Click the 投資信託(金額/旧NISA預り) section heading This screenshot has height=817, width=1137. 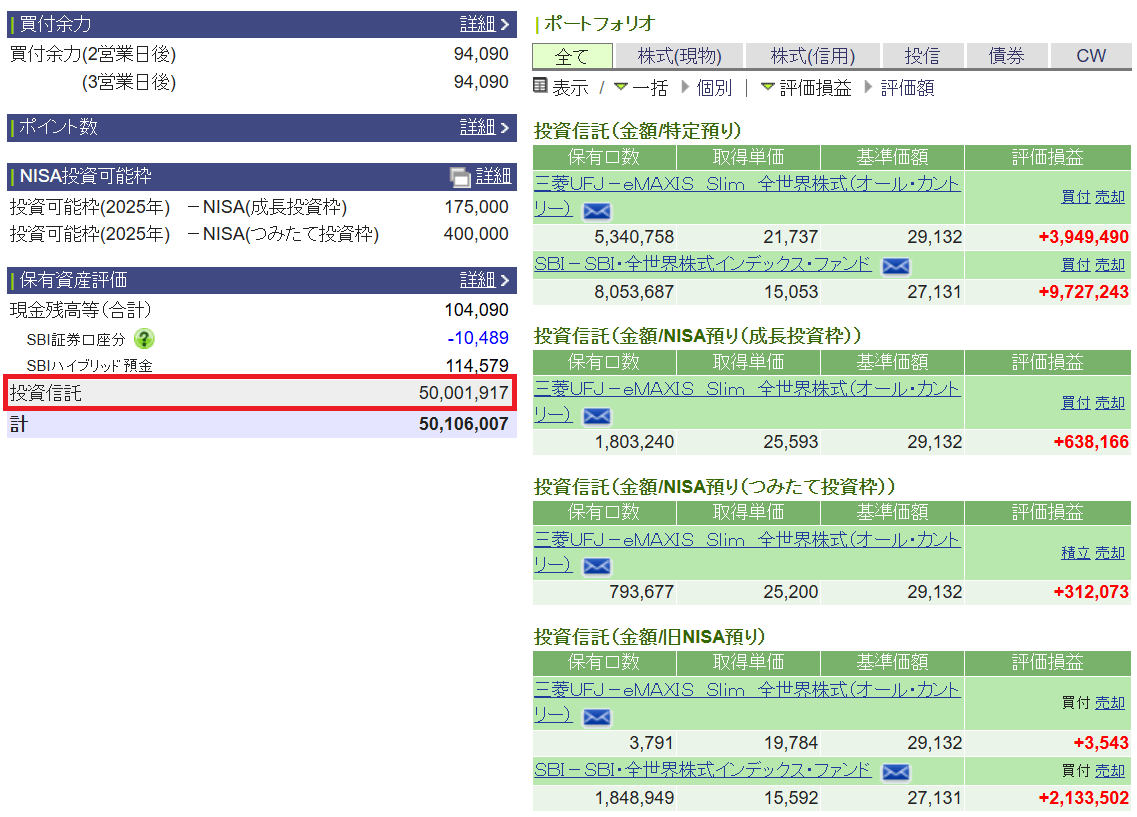click(x=650, y=637)
